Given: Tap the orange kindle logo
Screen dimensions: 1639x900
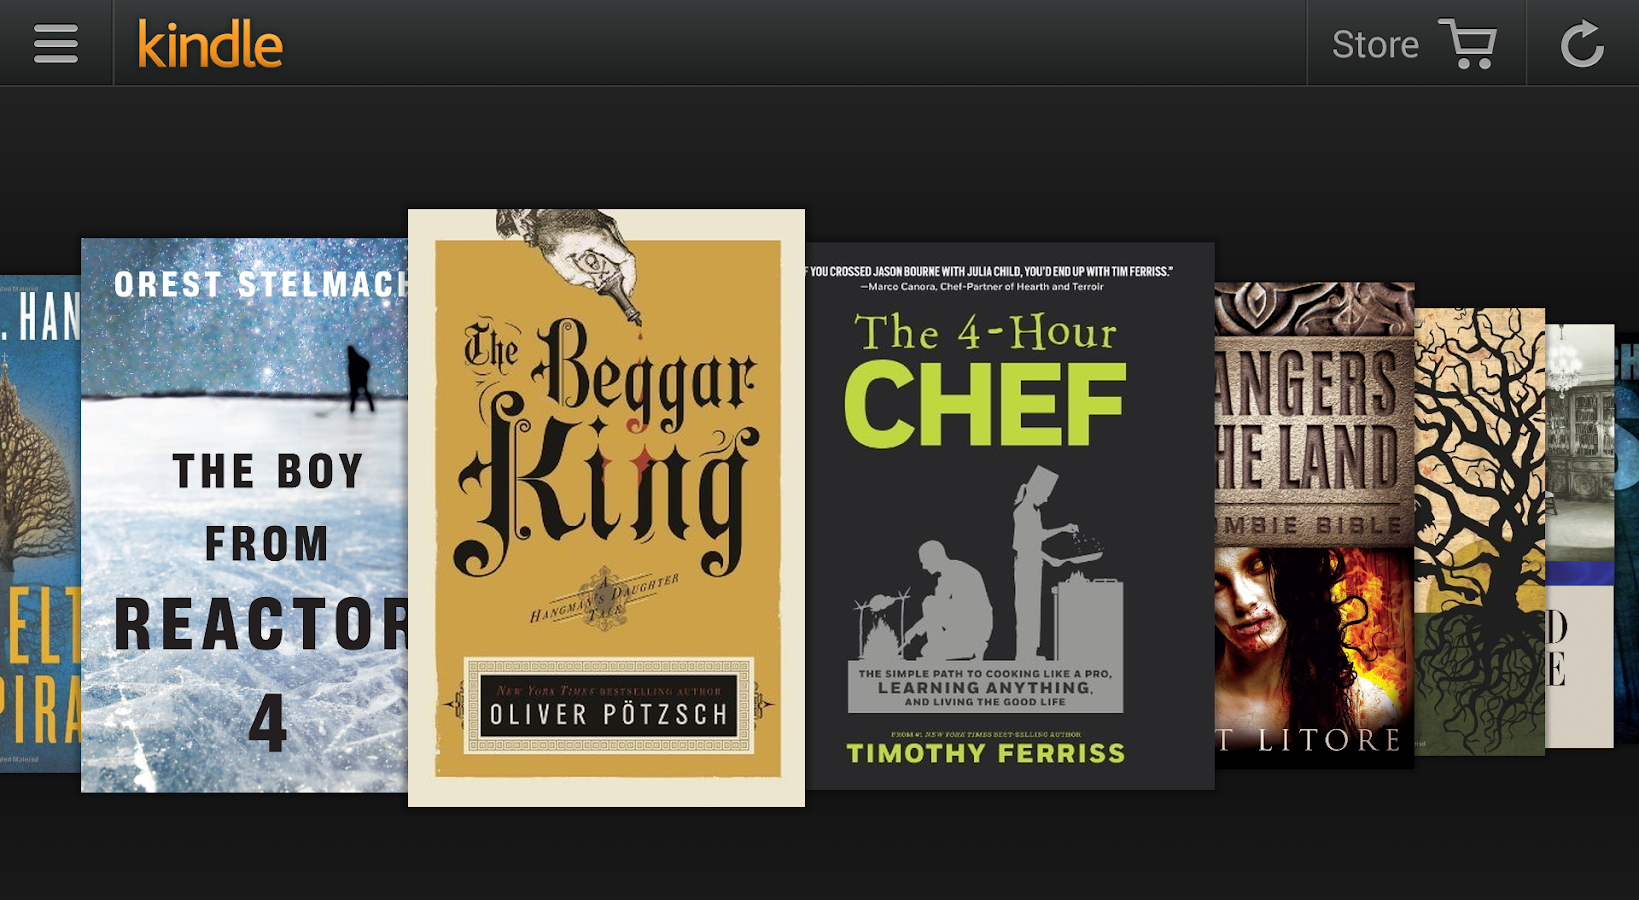Looking at the screenshot, I should click(210, 45).
